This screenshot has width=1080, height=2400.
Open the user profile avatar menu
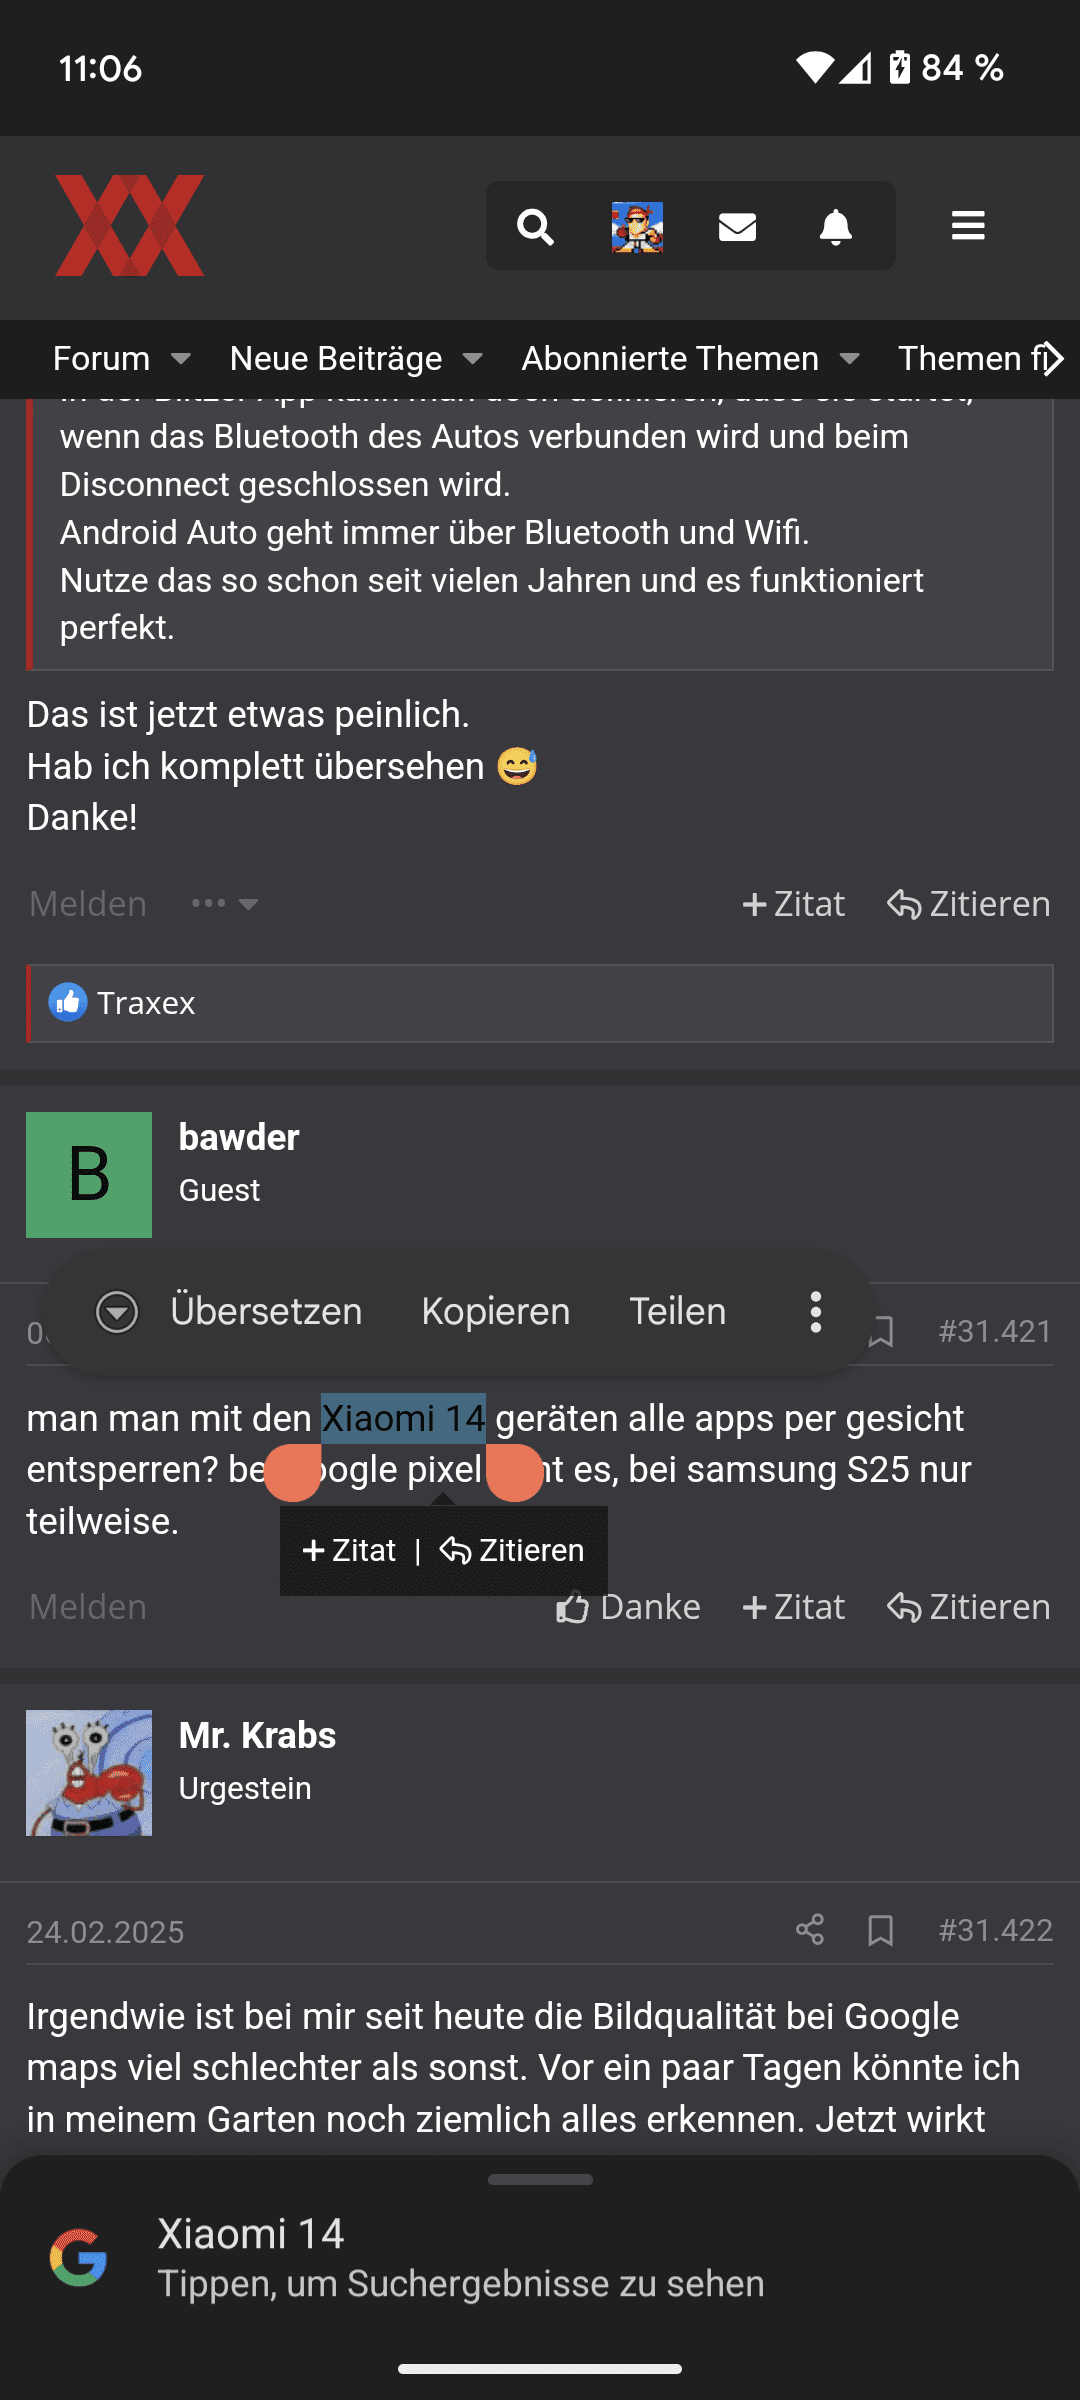pos(637,227)
